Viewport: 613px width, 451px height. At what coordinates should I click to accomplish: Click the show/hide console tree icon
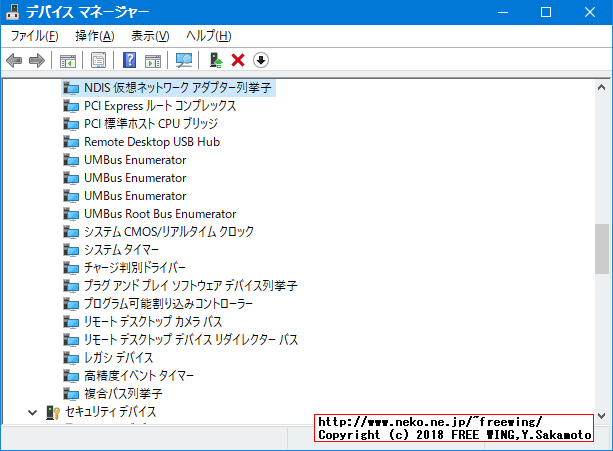tap(68, 61)
